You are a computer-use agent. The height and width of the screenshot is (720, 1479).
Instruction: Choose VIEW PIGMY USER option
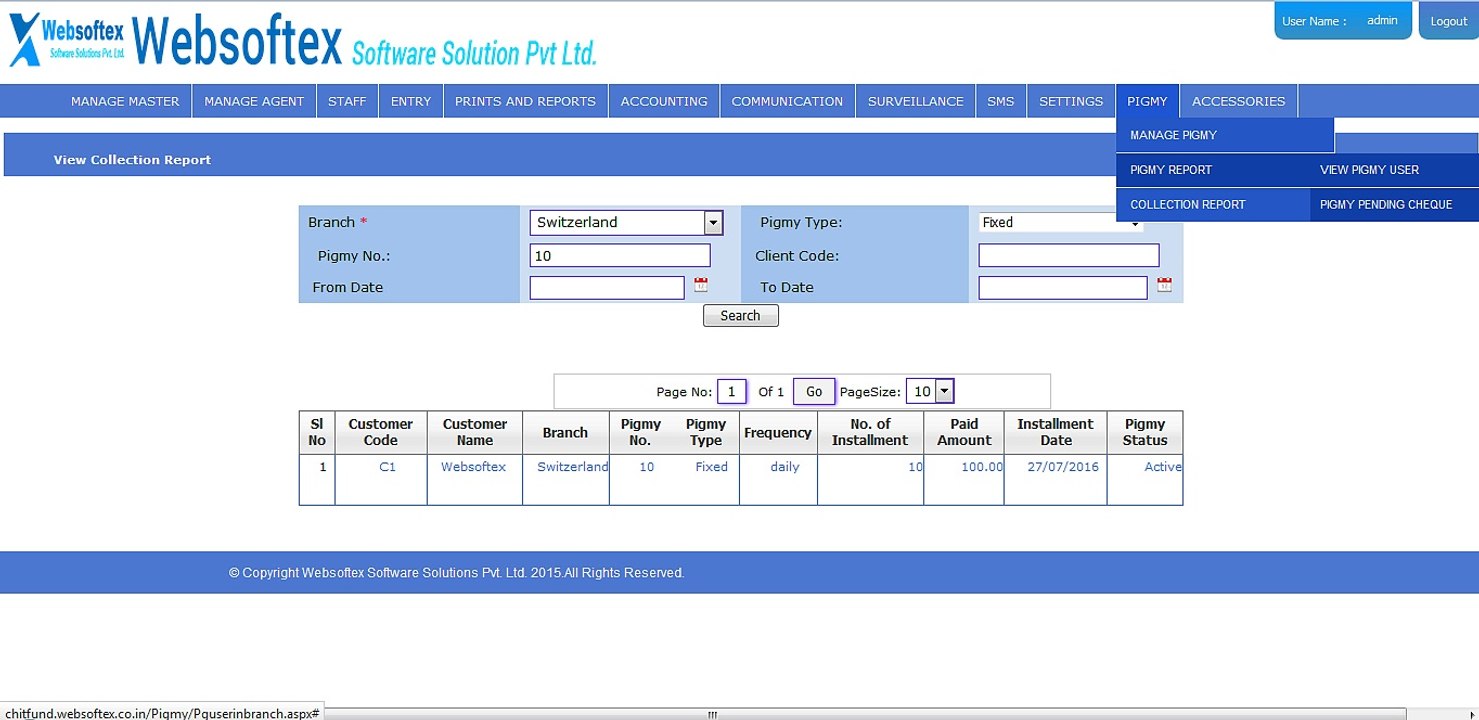1394,170
